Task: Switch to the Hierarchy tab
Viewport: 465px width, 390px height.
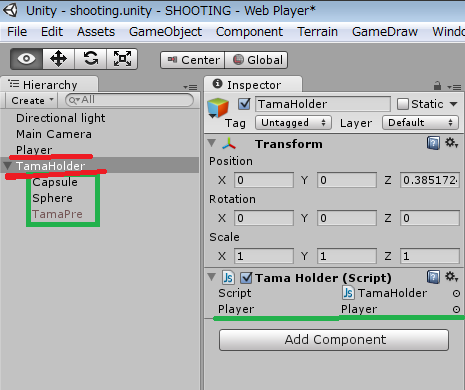Action: (49, 85)
